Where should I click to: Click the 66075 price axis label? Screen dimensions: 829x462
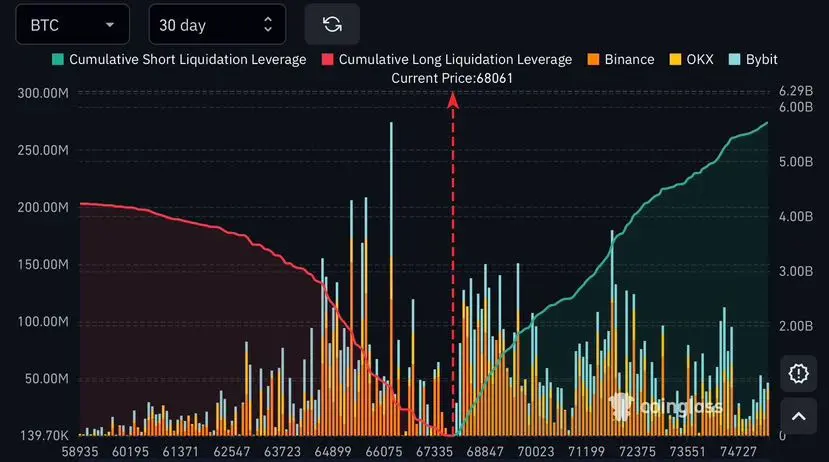click(384, 452)
